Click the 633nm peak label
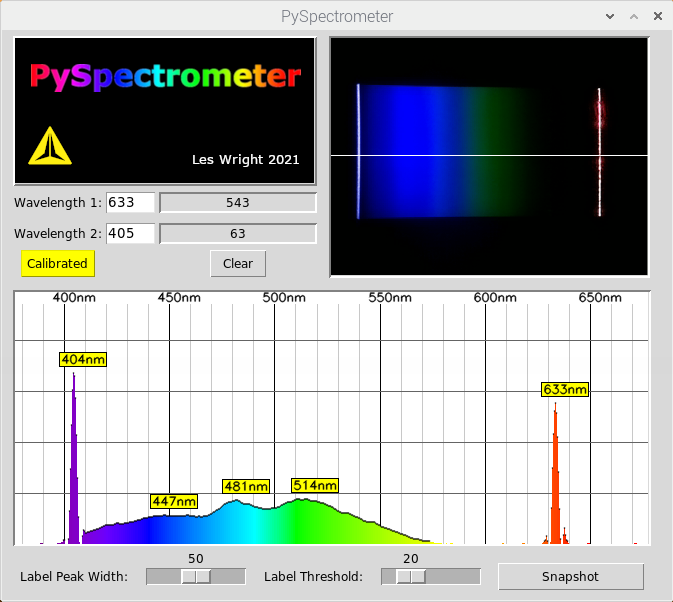Screen dimensions: 673x602 click(x=565, y=389)
